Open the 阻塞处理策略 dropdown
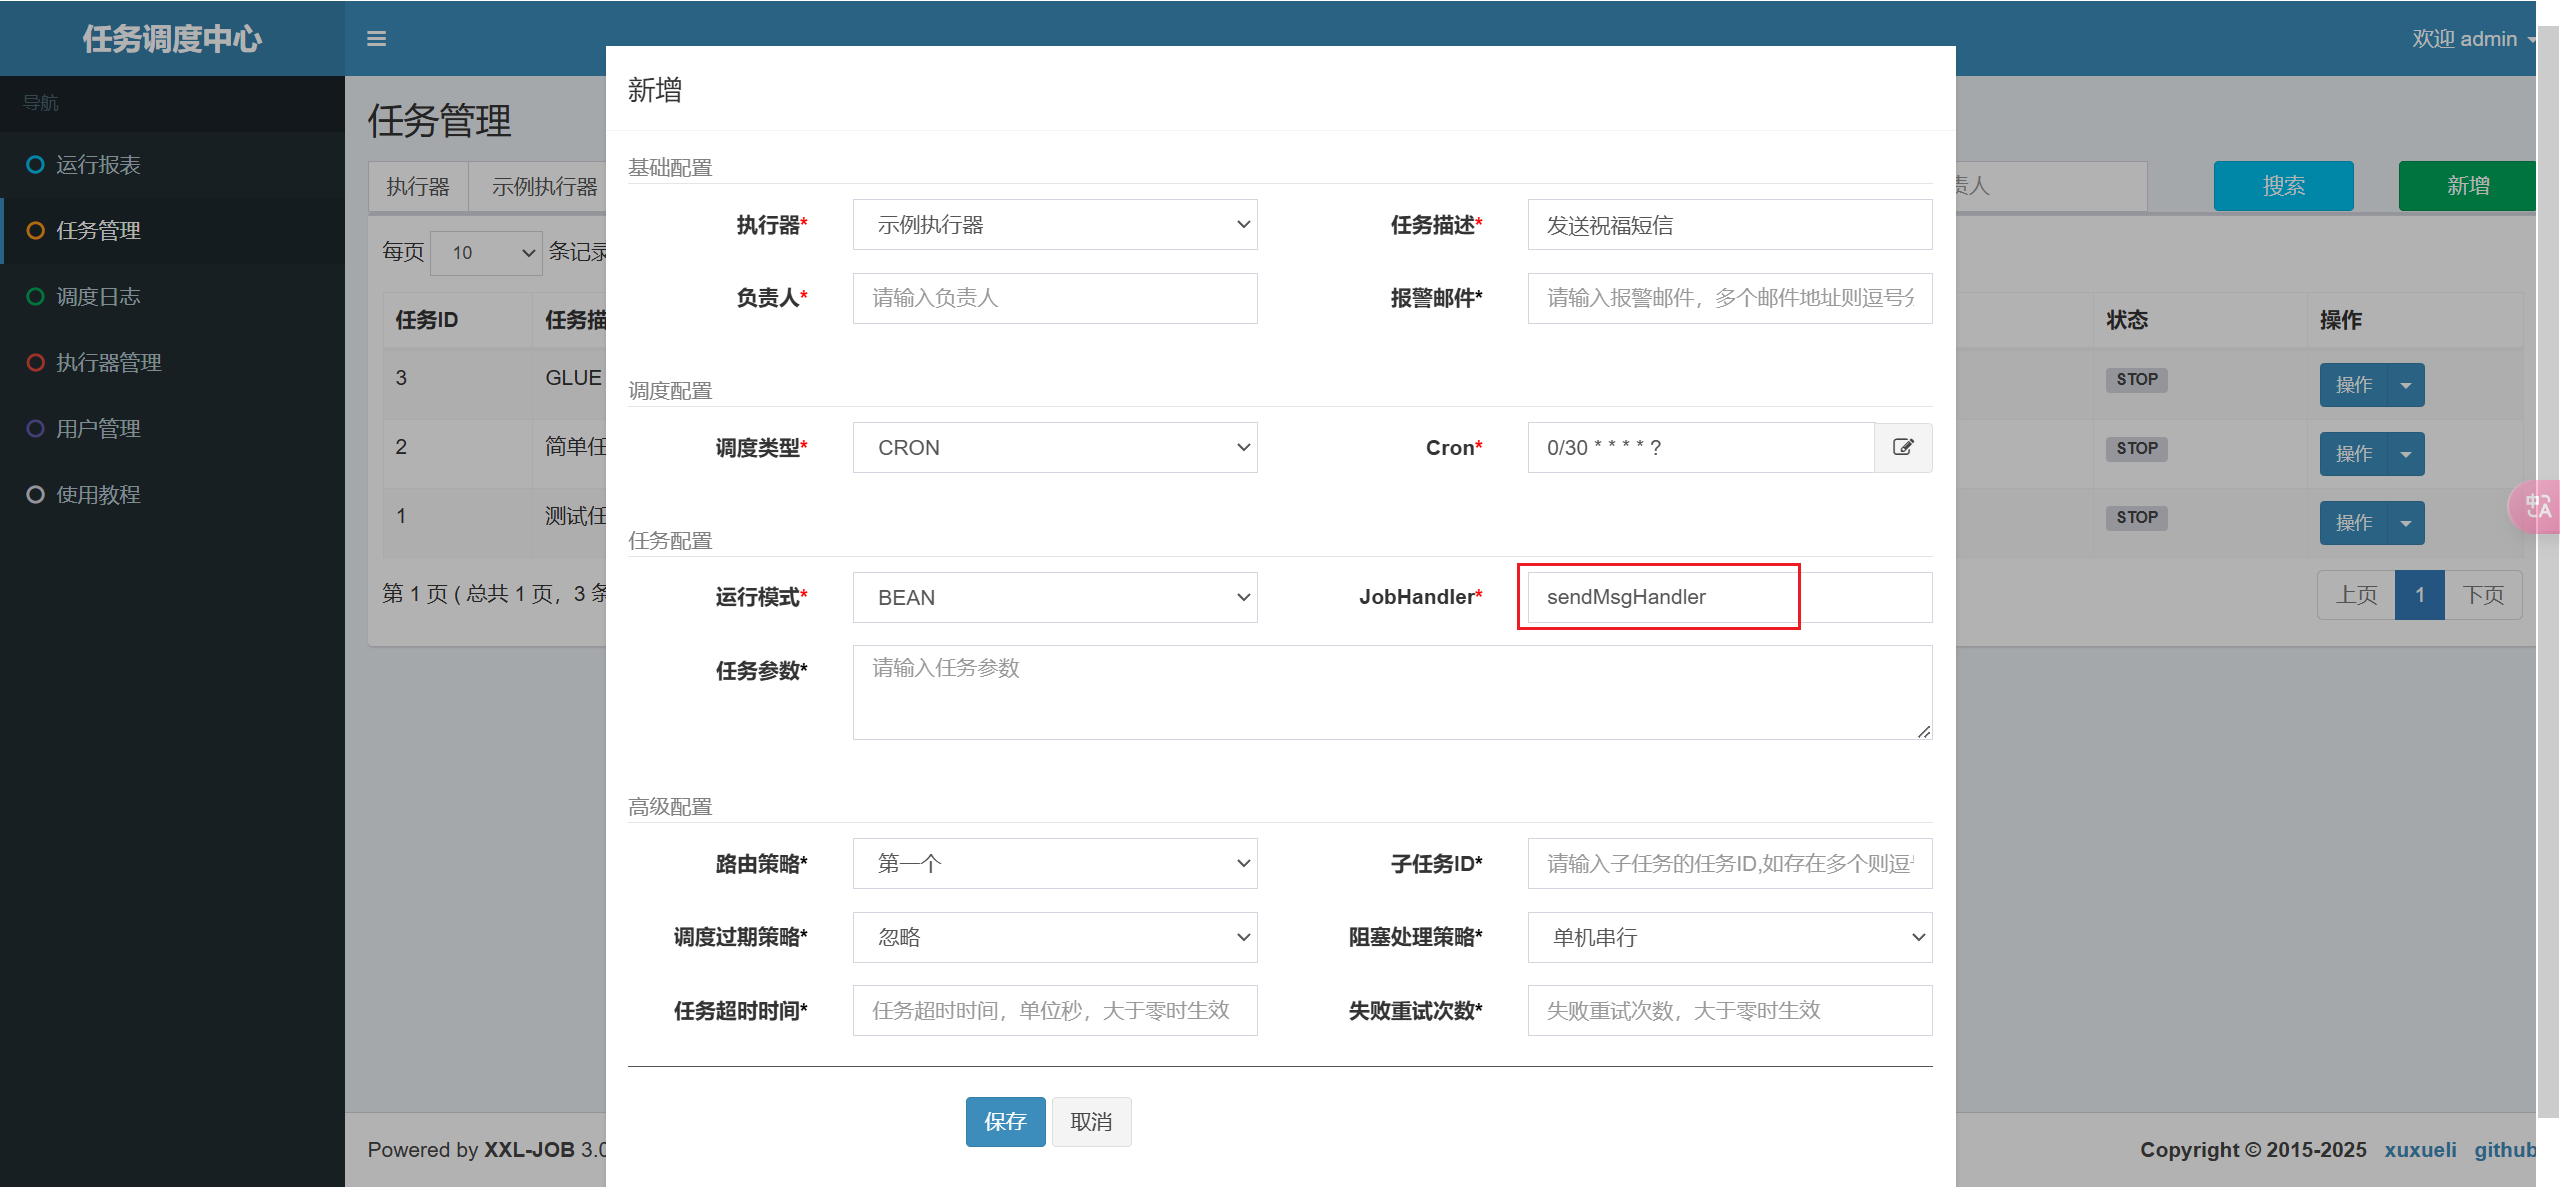Image resolution: width=2560 pixels, height=1187 pixels. coord(1729,938)
